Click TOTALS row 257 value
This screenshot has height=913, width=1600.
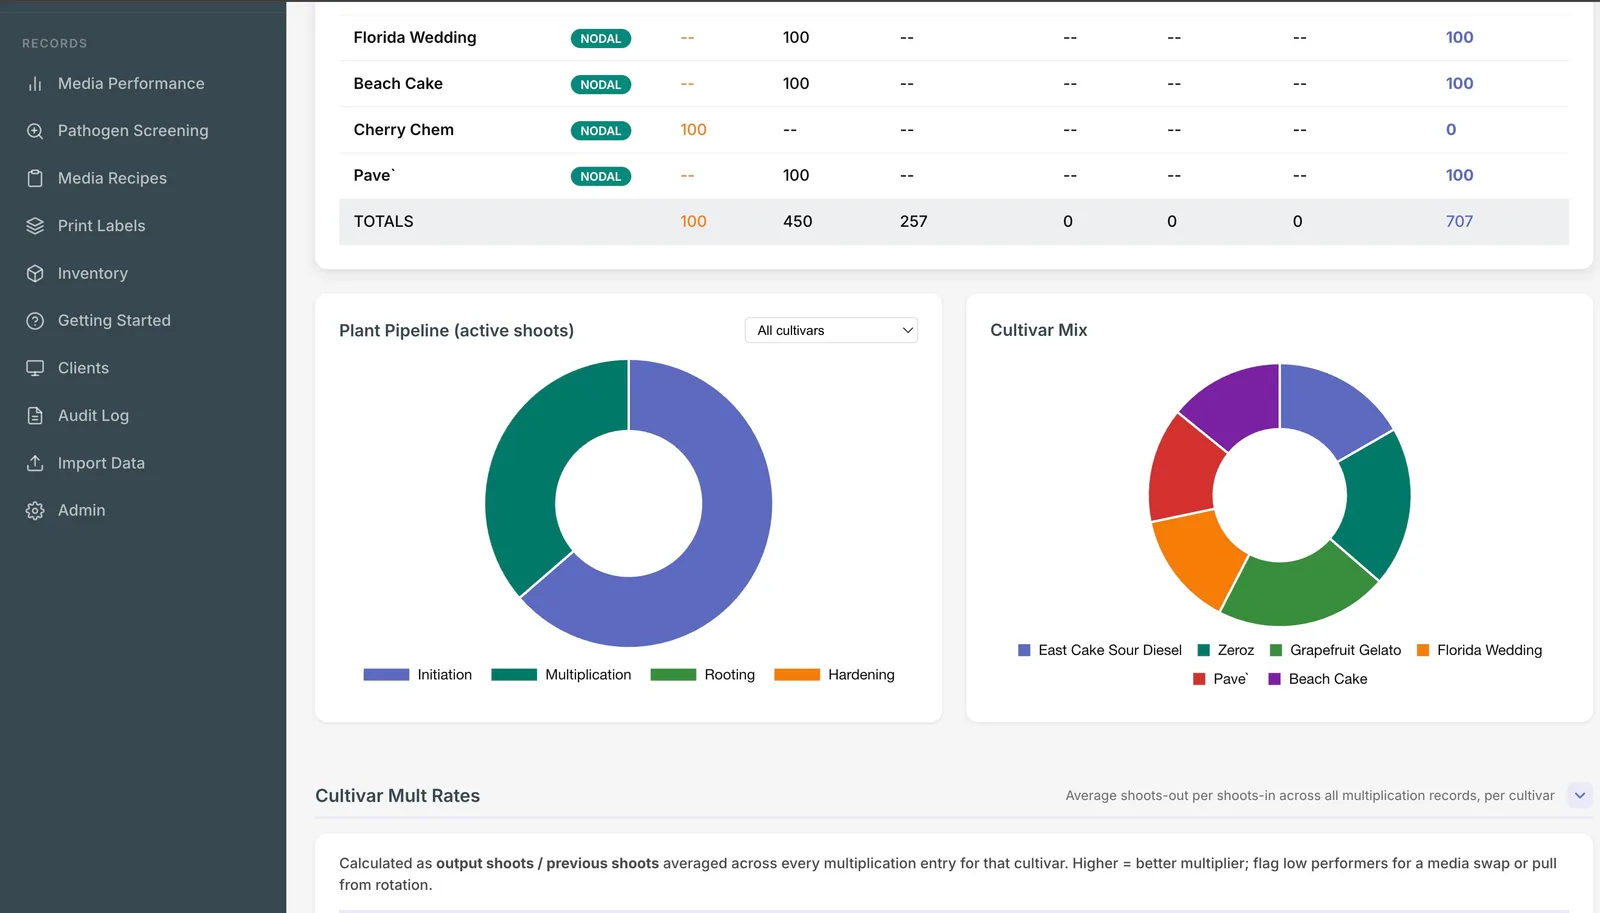(913, 222)
